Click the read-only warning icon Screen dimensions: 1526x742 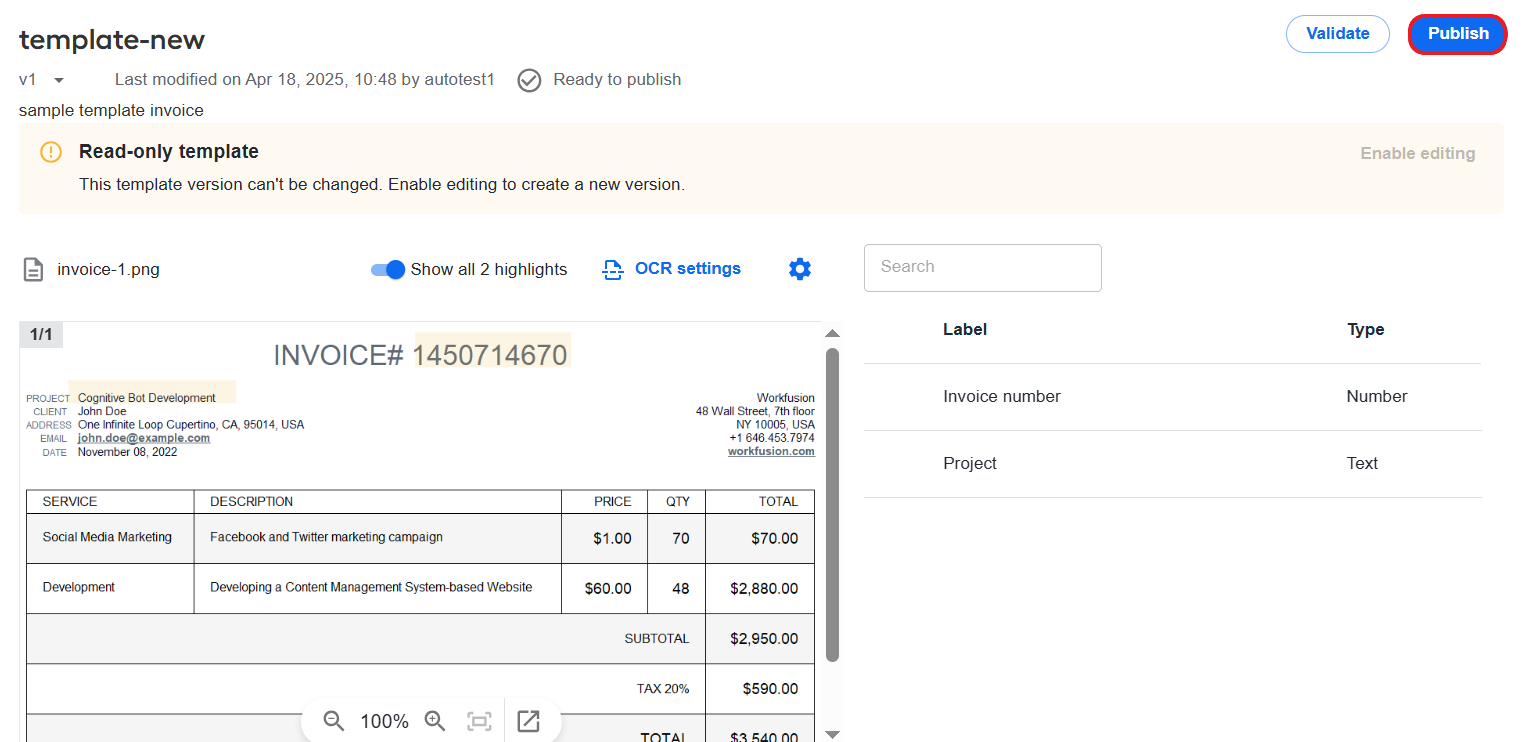pyautogui.click(x=51, y=152)
